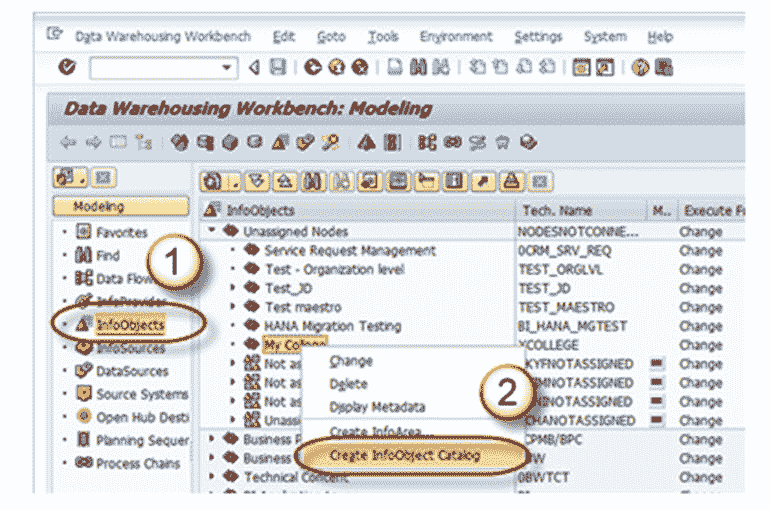This screenshot has height=510, width=770.
Task: Click the collapse subtree icon in tree toolbar
Action: click(x=285, y=182)
